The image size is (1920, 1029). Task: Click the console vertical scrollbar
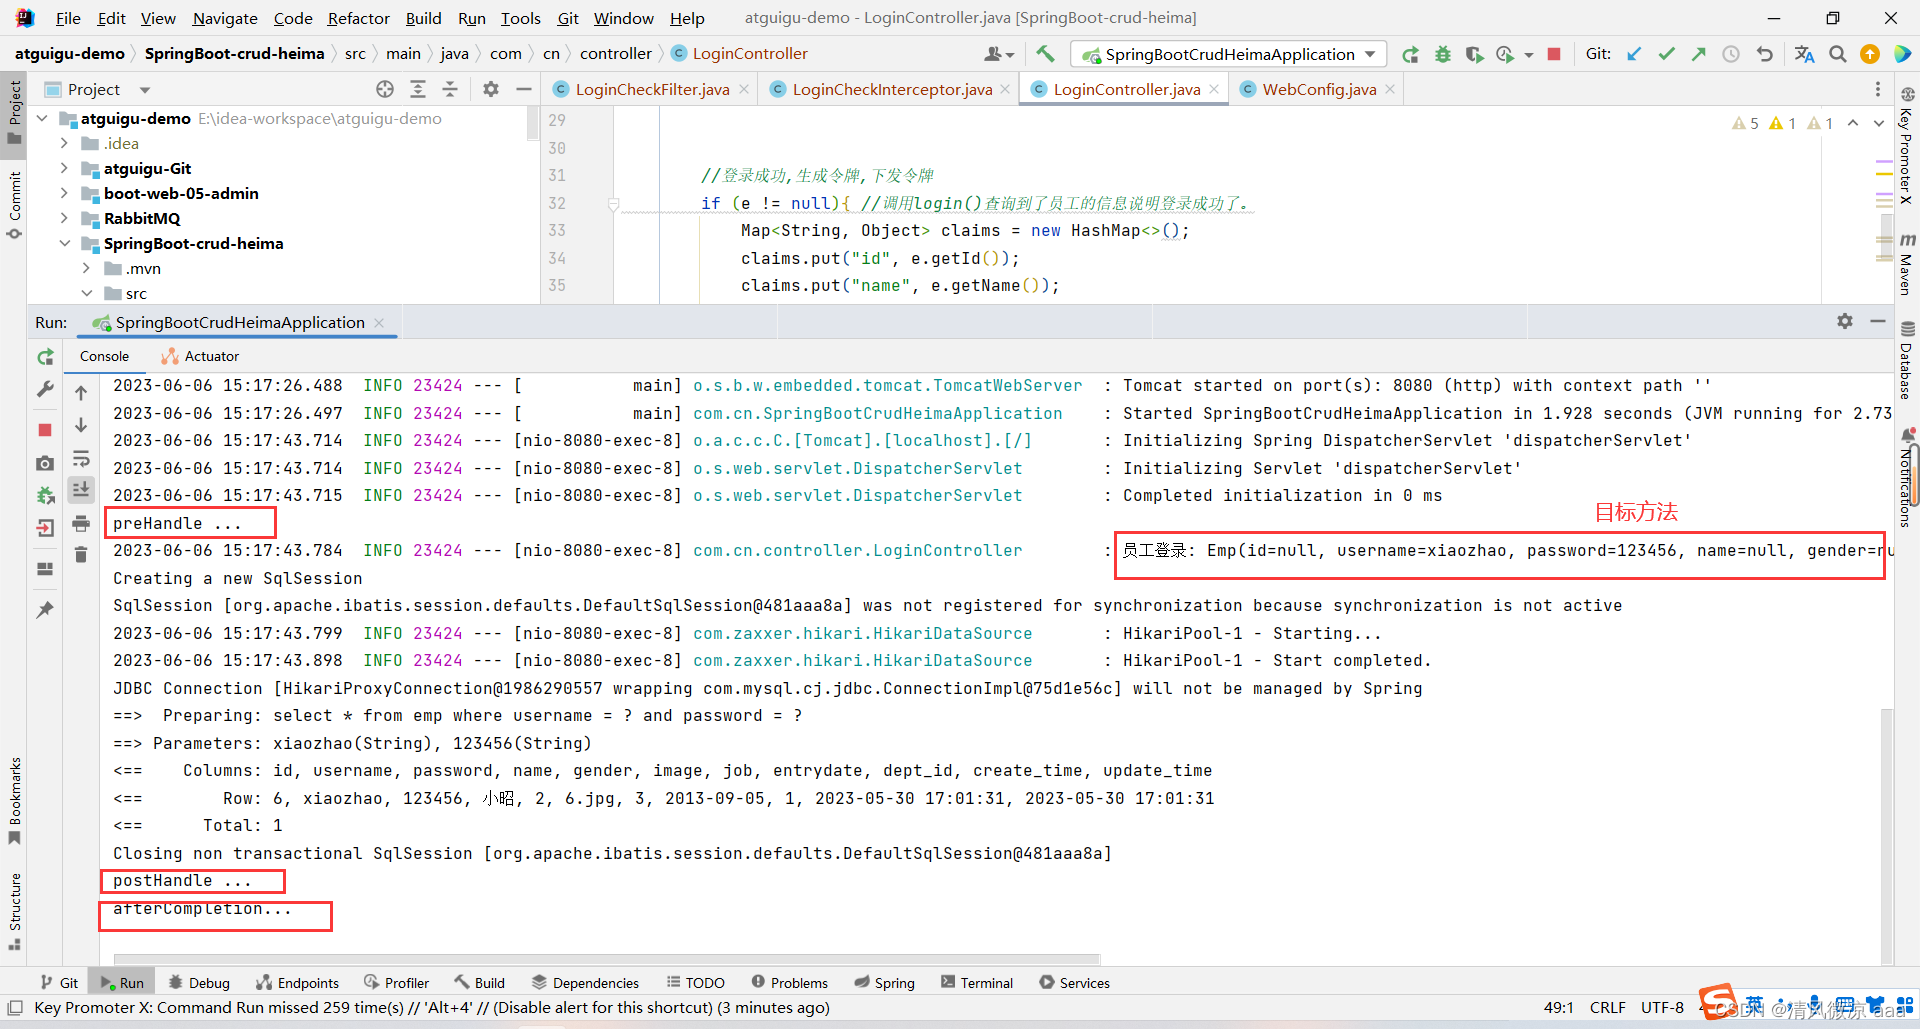[1886, 835]
